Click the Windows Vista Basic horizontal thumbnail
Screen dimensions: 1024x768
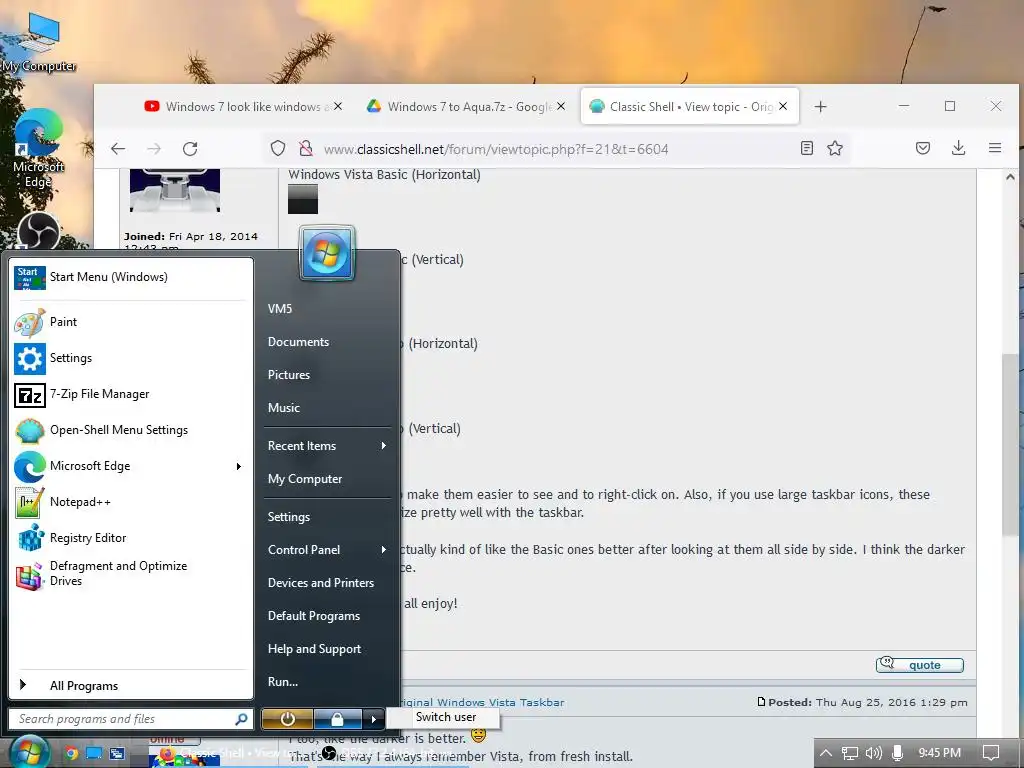tap(303, 199)
